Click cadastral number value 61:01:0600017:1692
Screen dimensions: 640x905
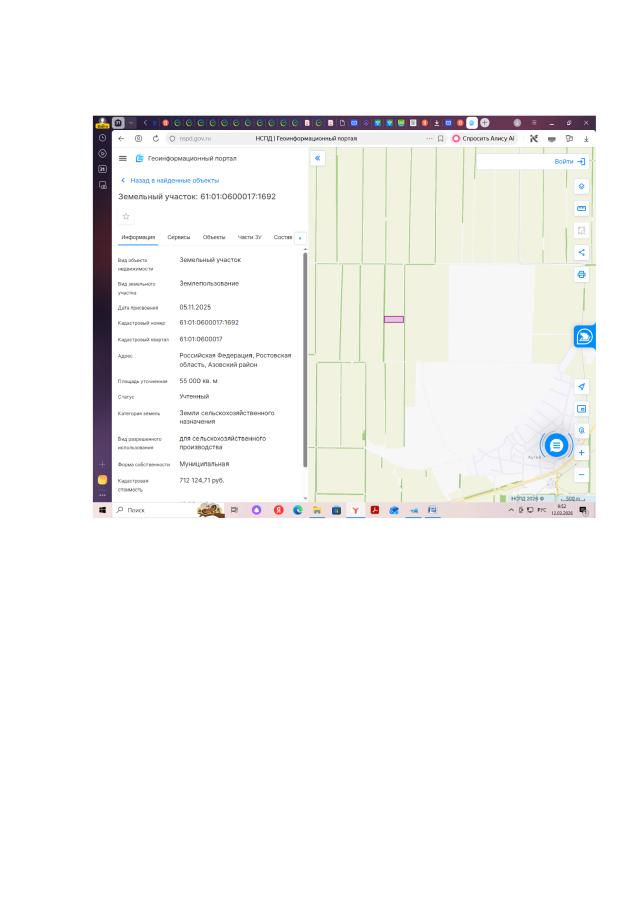click(209, 323)
